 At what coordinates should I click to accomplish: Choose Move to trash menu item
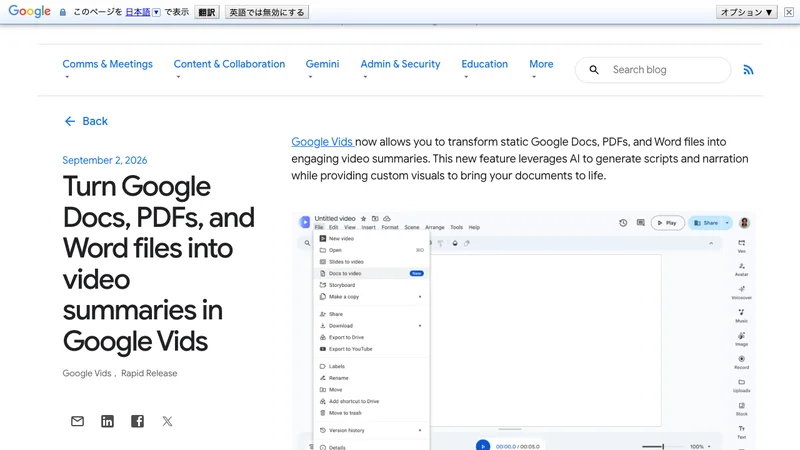(371, 413)
